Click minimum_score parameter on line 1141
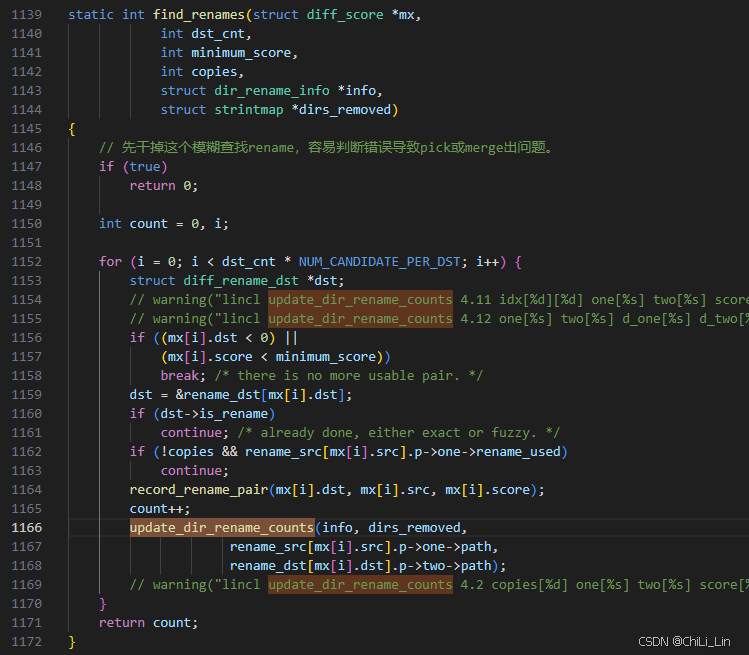Image resolution: width=749 pixels, height=655 pixels. coord(241,53)
